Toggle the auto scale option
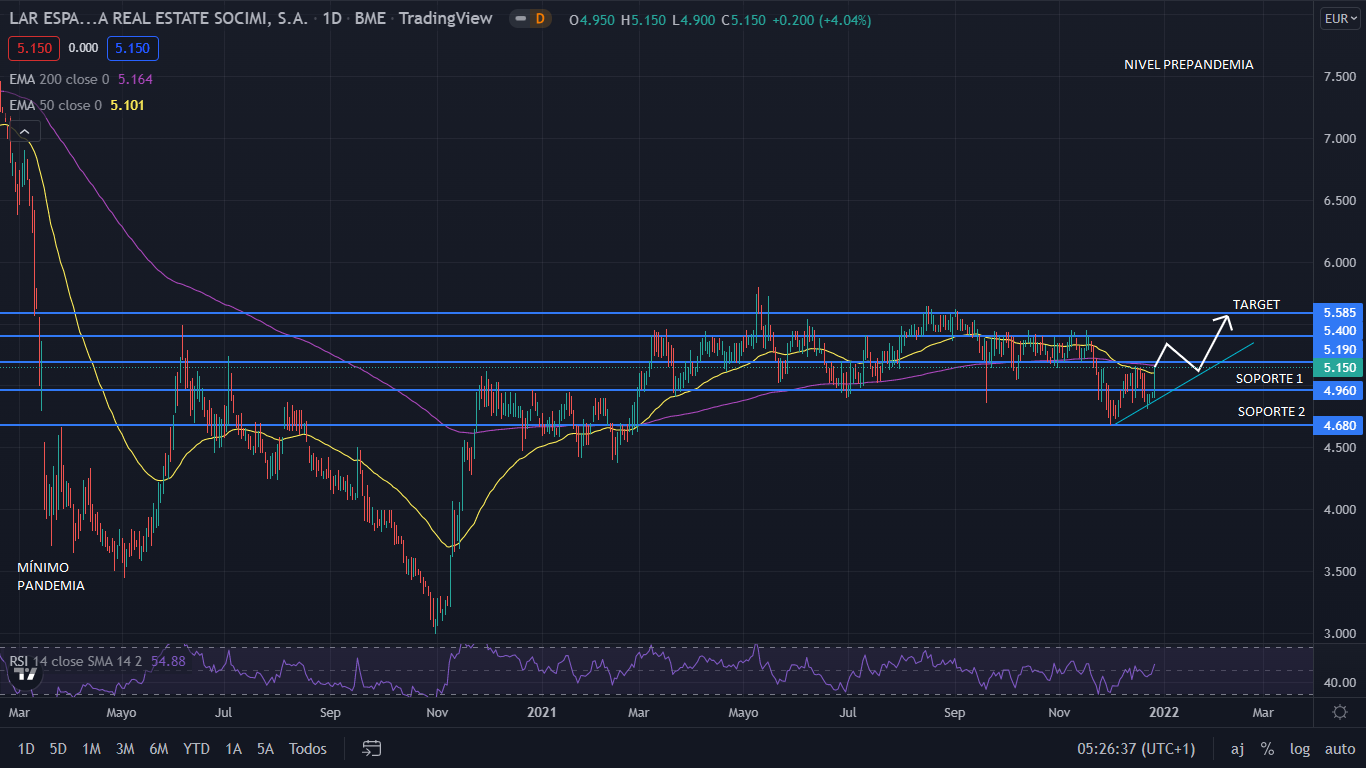This screenshot has height=768, width=1366. tap(1340, 748)
